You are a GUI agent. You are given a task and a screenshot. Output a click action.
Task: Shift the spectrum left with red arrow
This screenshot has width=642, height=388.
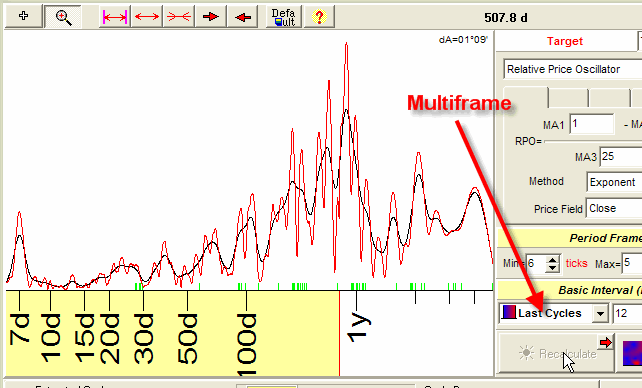[243, 17]
